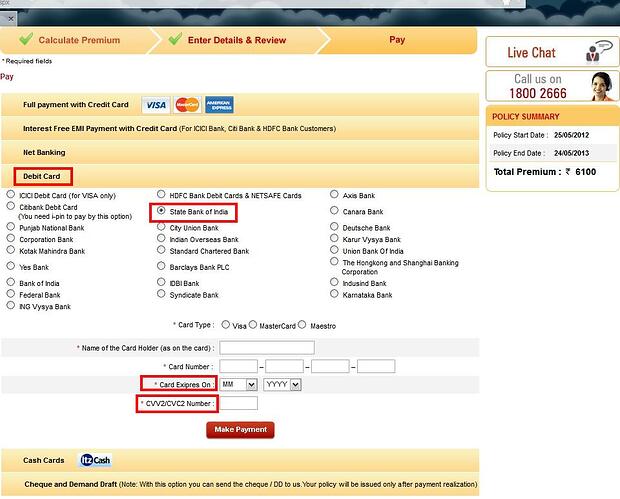Screen dimensions: 620x499
Task: Click the Live Chat agent icon
Action: coord(598,52)
